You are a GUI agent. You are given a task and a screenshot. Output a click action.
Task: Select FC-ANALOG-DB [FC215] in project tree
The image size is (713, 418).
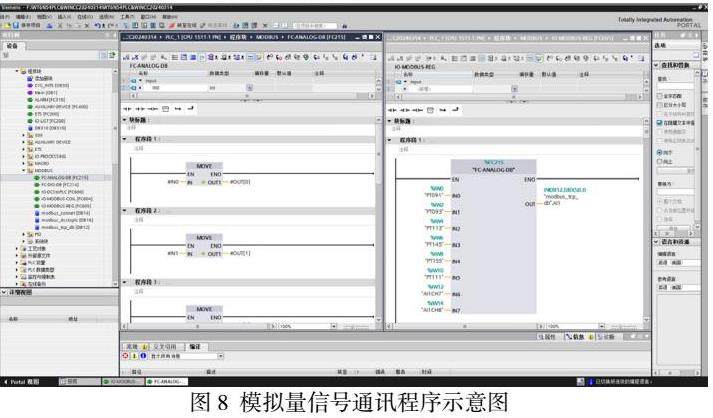[61, 178]
